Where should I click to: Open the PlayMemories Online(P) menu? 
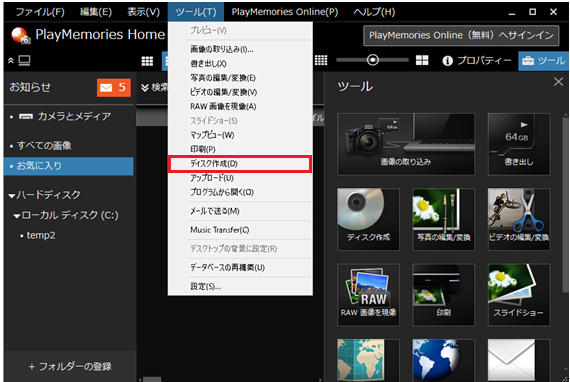(x=285, y=12)
